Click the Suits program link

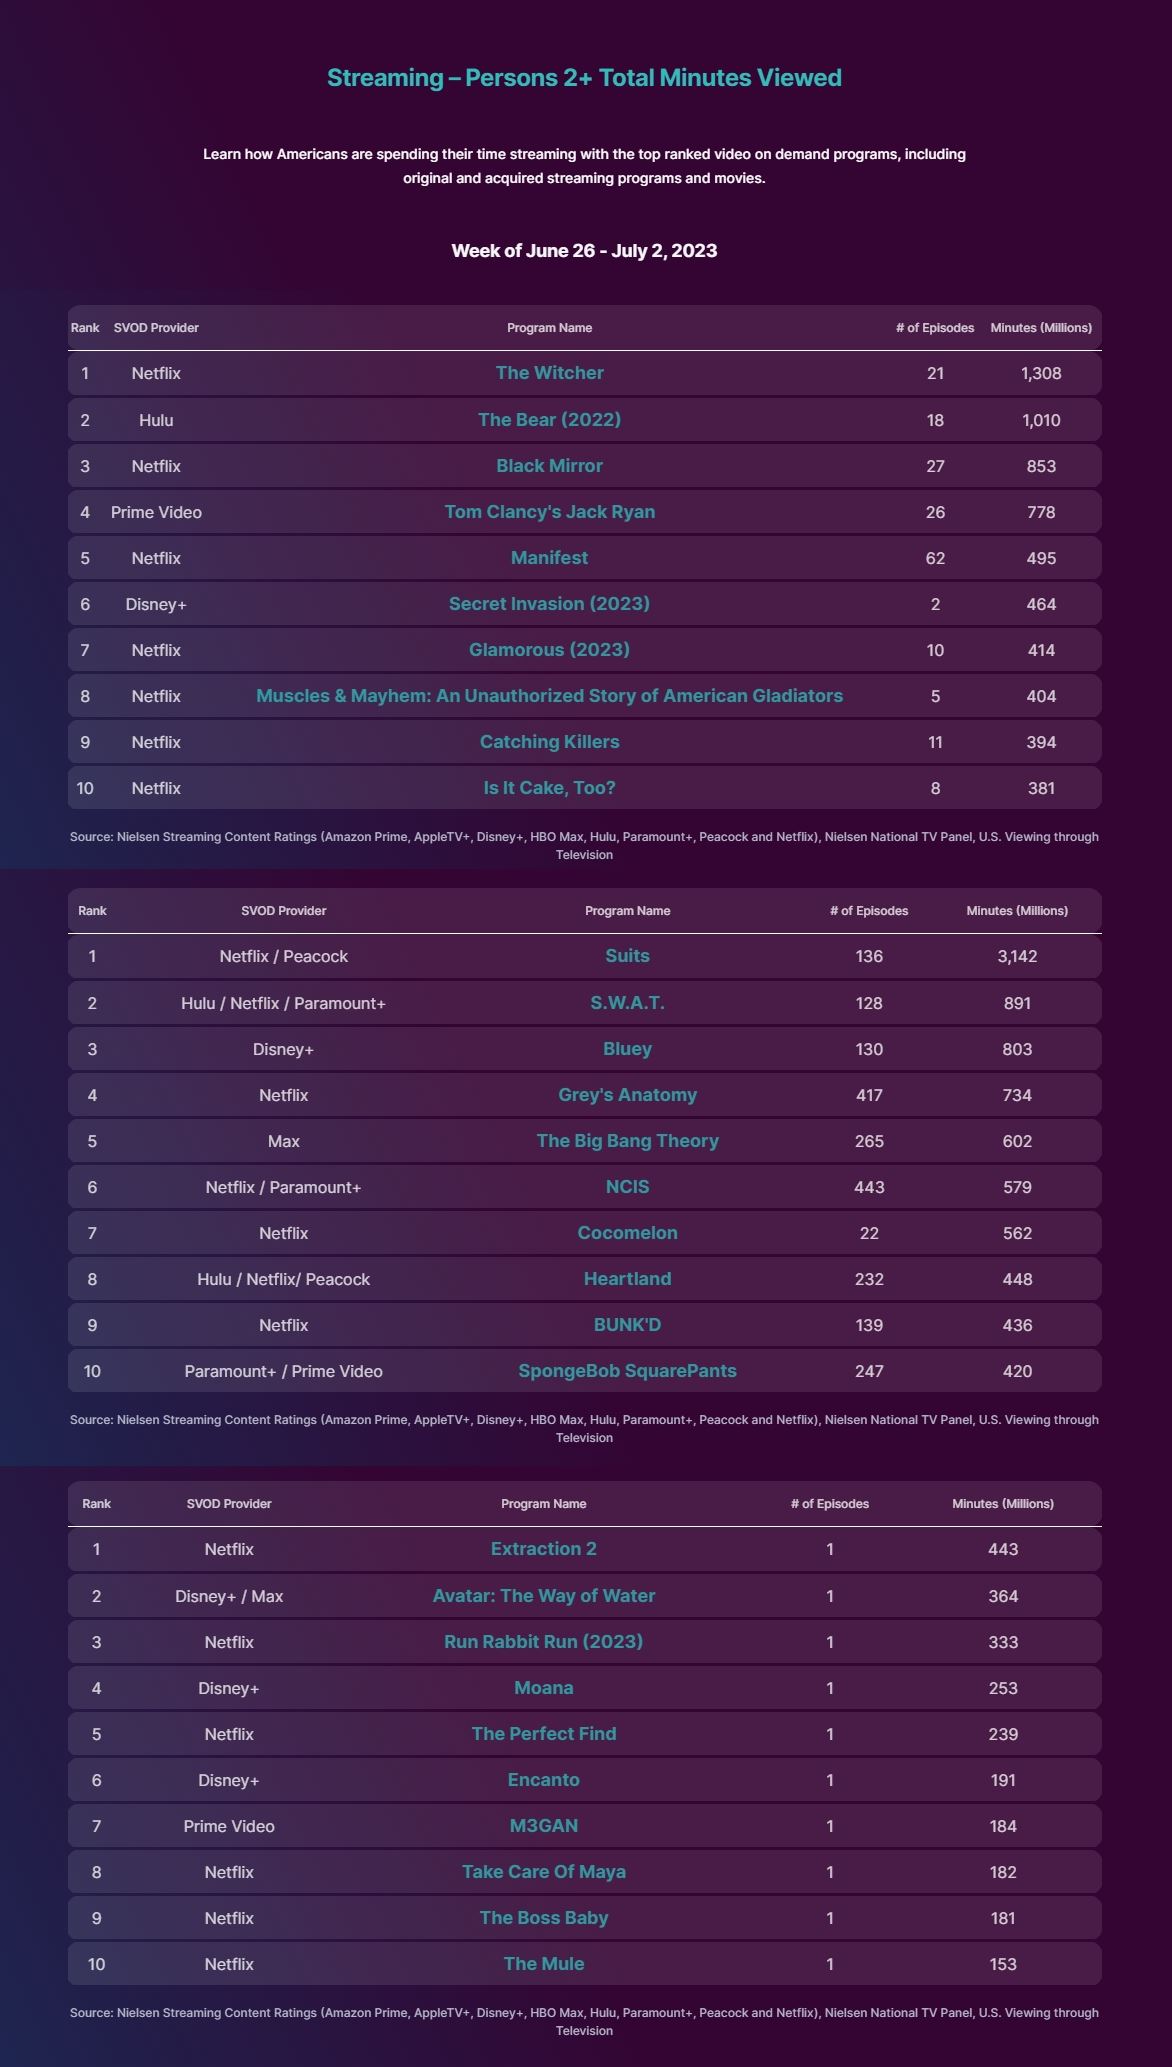627,956
